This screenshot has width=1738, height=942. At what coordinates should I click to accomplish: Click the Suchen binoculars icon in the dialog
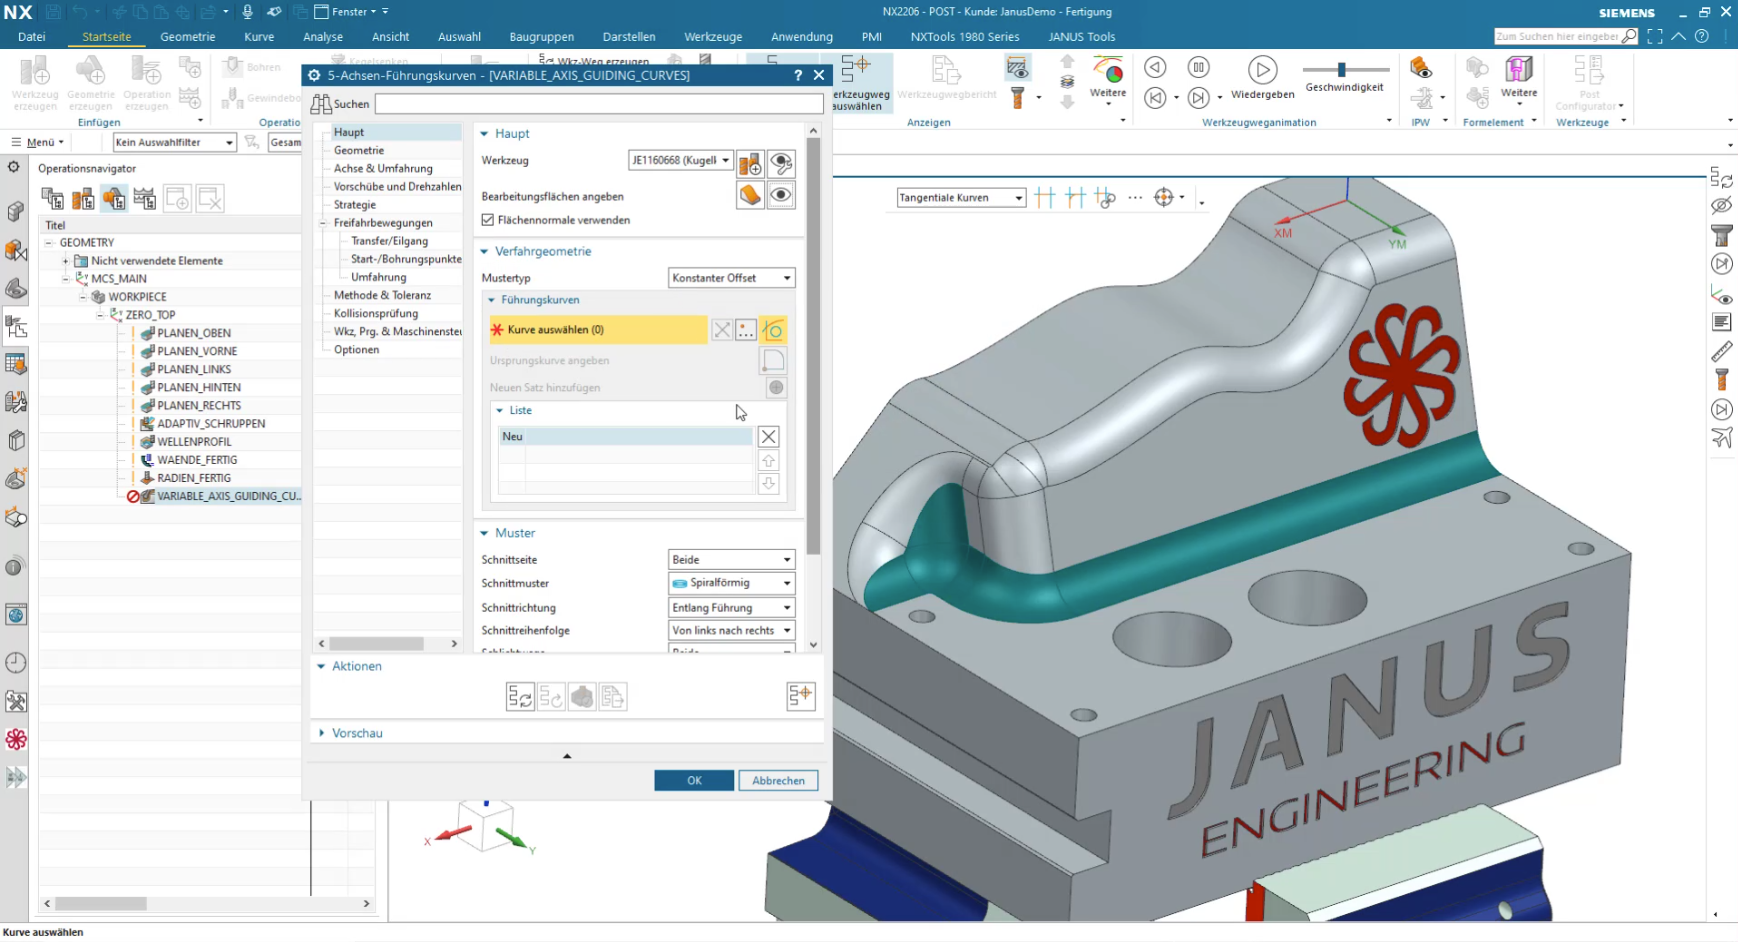[x=321, y=104]
